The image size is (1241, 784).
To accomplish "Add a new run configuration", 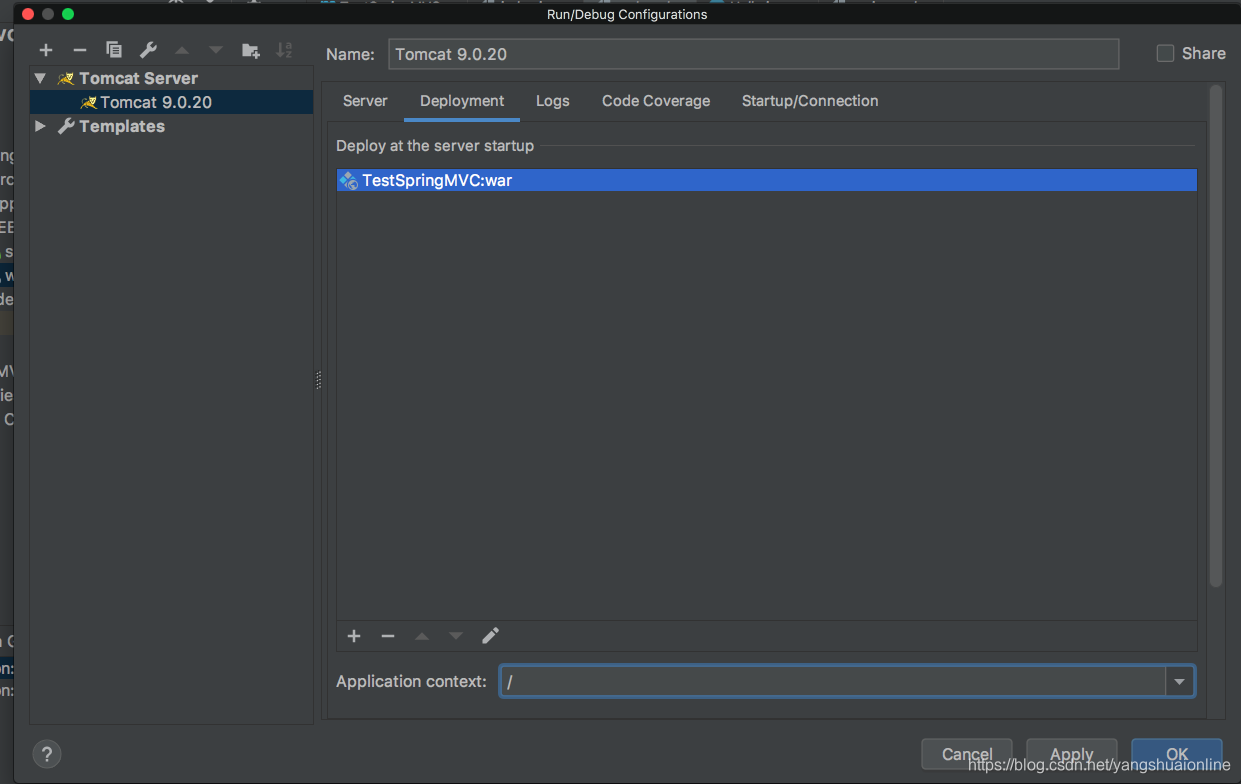I will coord(46,50).
